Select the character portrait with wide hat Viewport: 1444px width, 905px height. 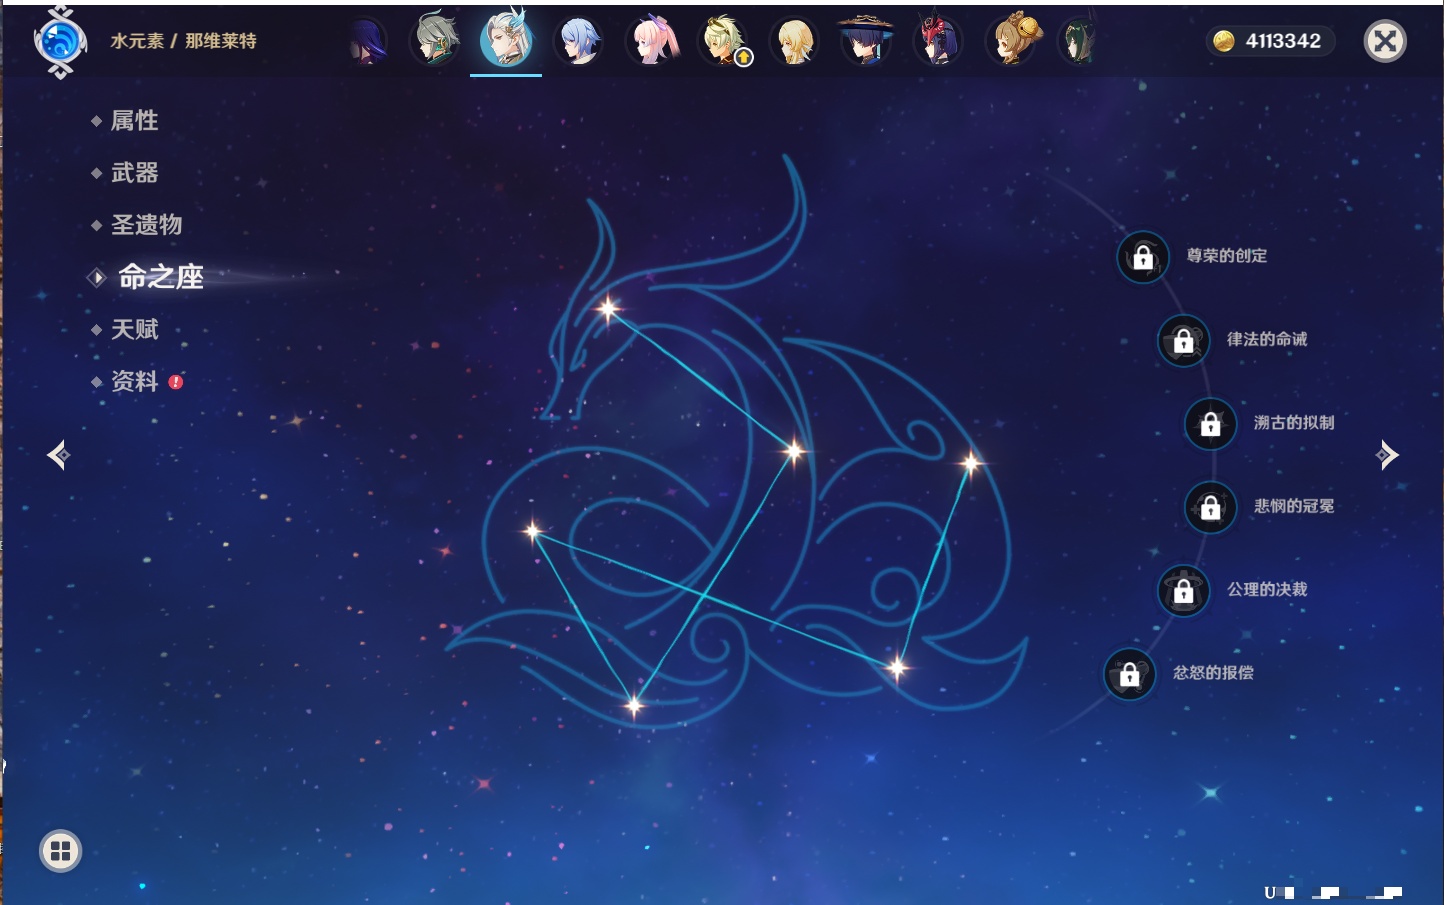tap(865, 41)
